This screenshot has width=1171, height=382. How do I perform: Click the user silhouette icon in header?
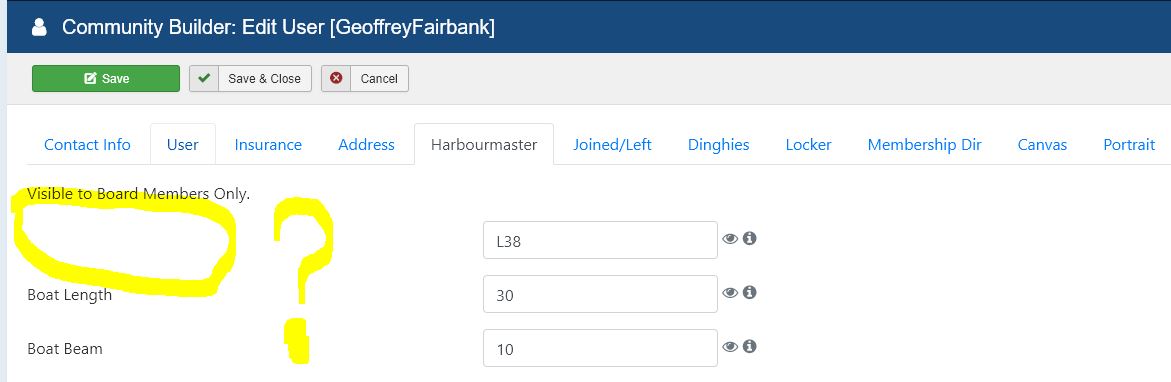tap(40, 28)
